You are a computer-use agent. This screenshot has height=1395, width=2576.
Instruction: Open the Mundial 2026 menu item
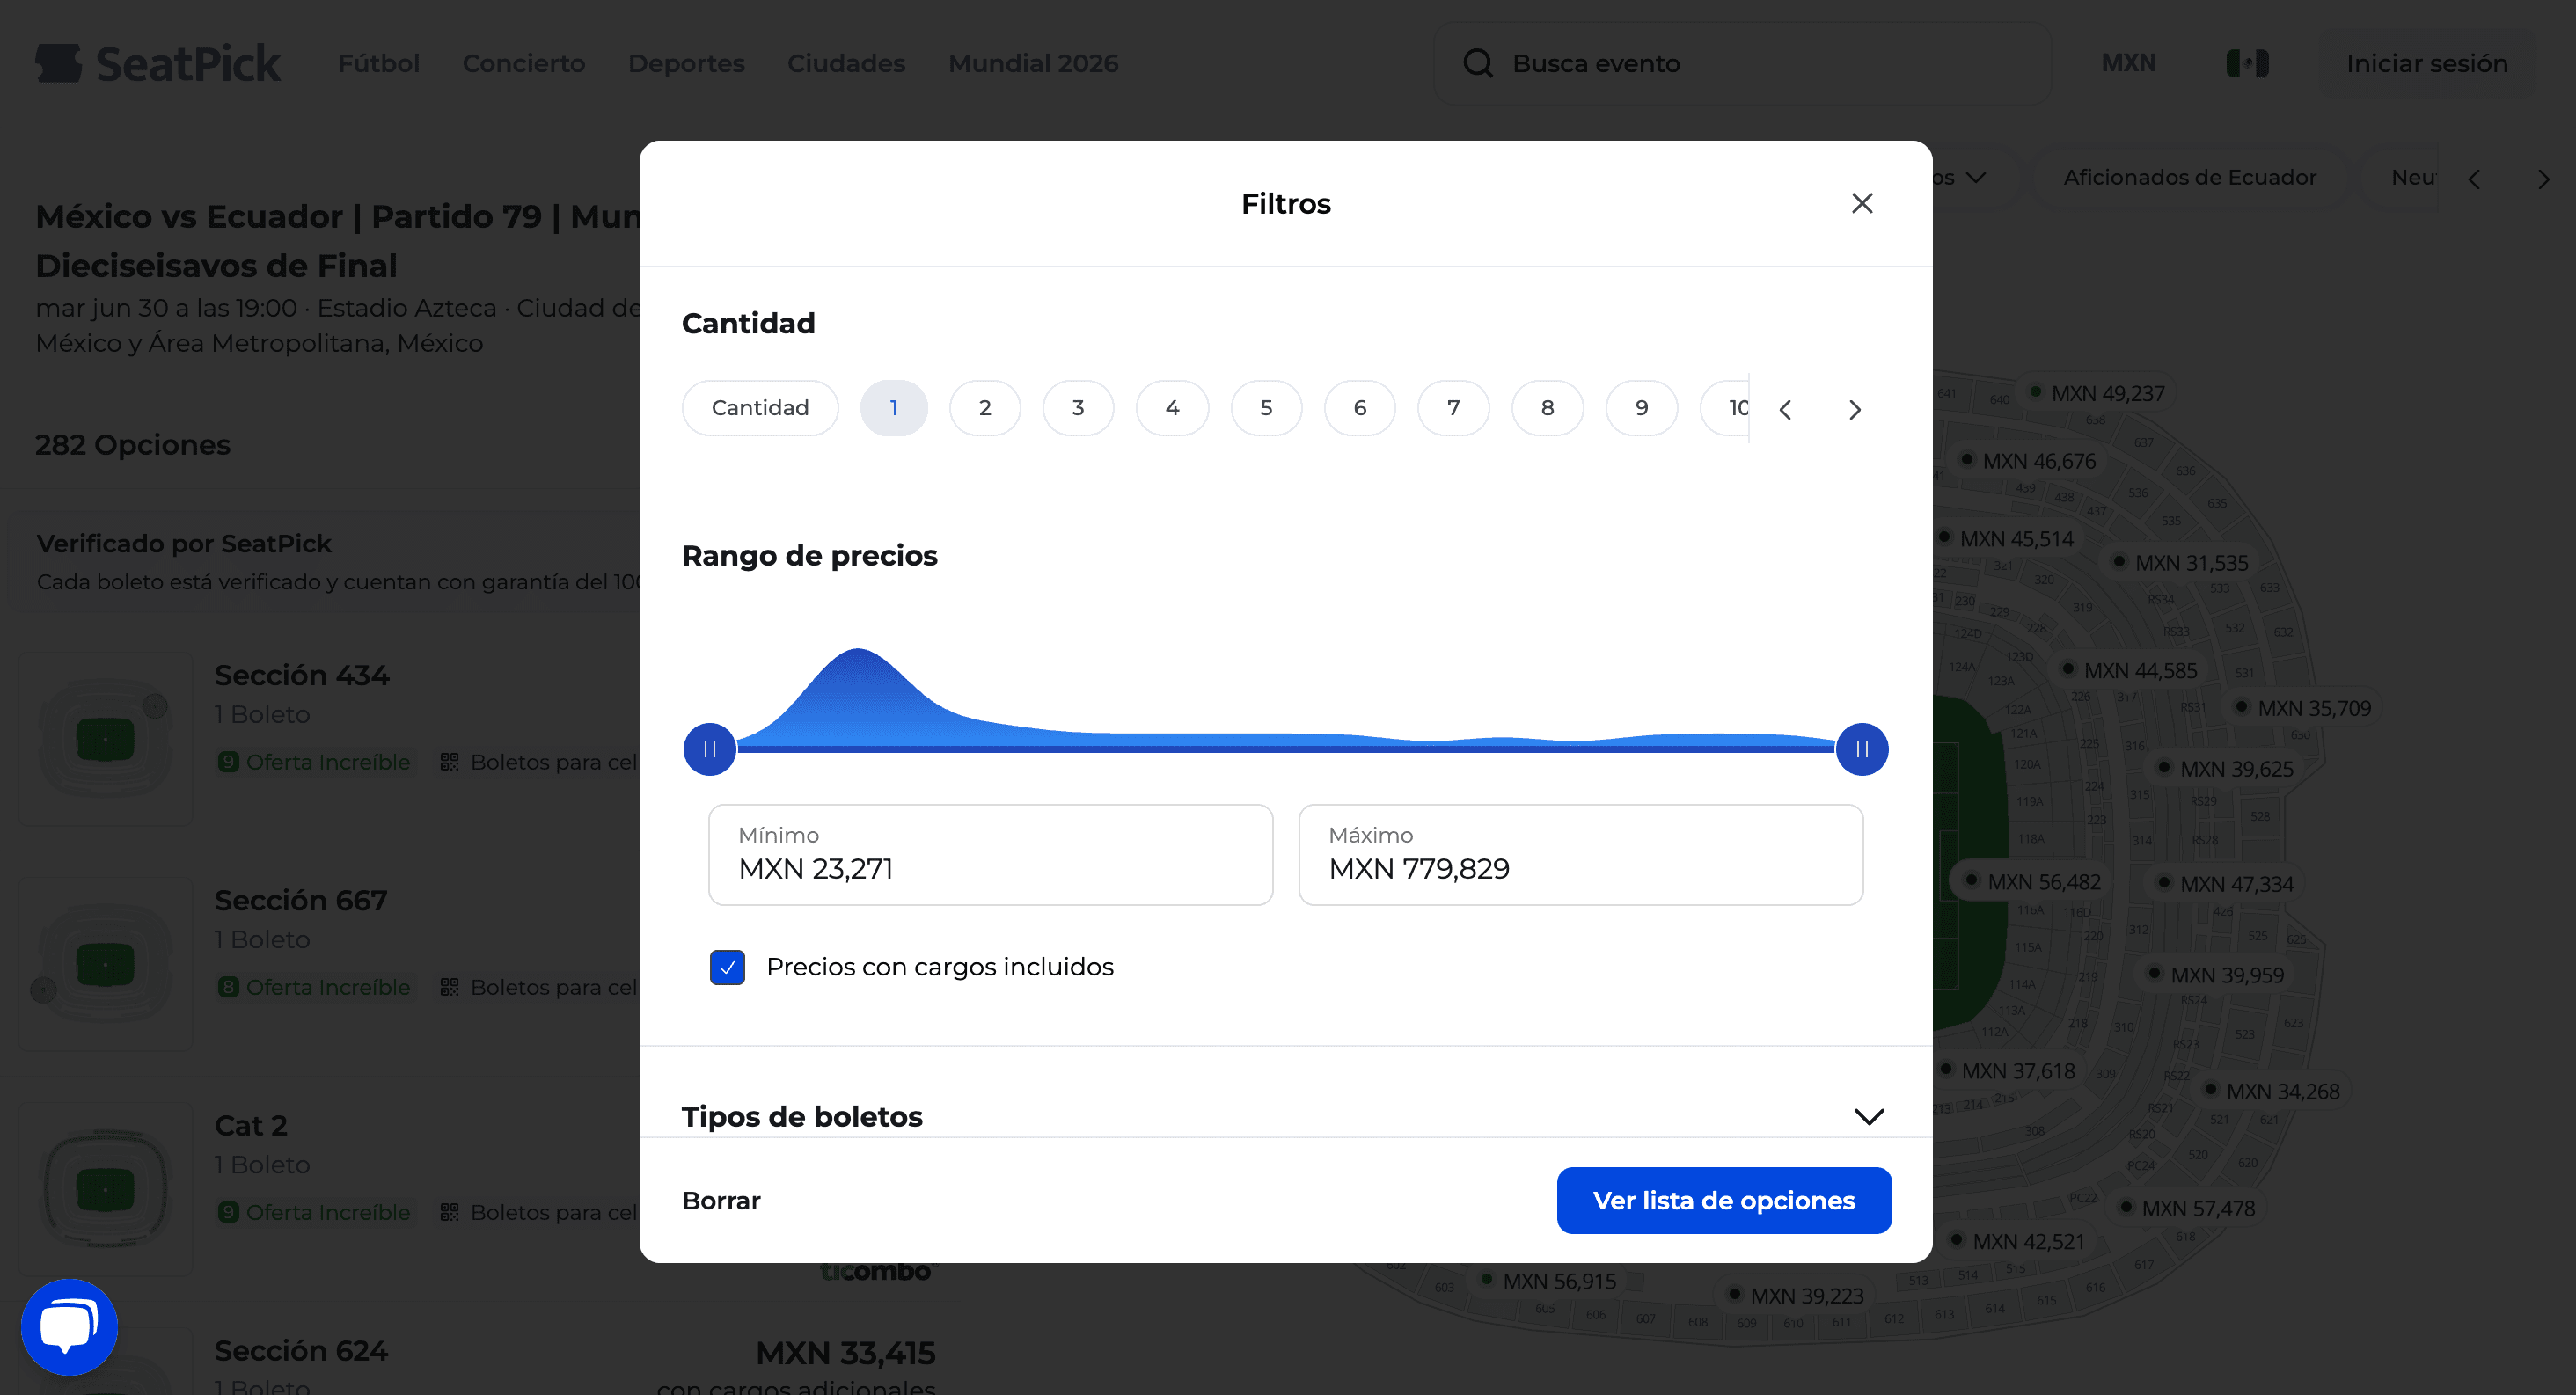[x=1033, y=63]
